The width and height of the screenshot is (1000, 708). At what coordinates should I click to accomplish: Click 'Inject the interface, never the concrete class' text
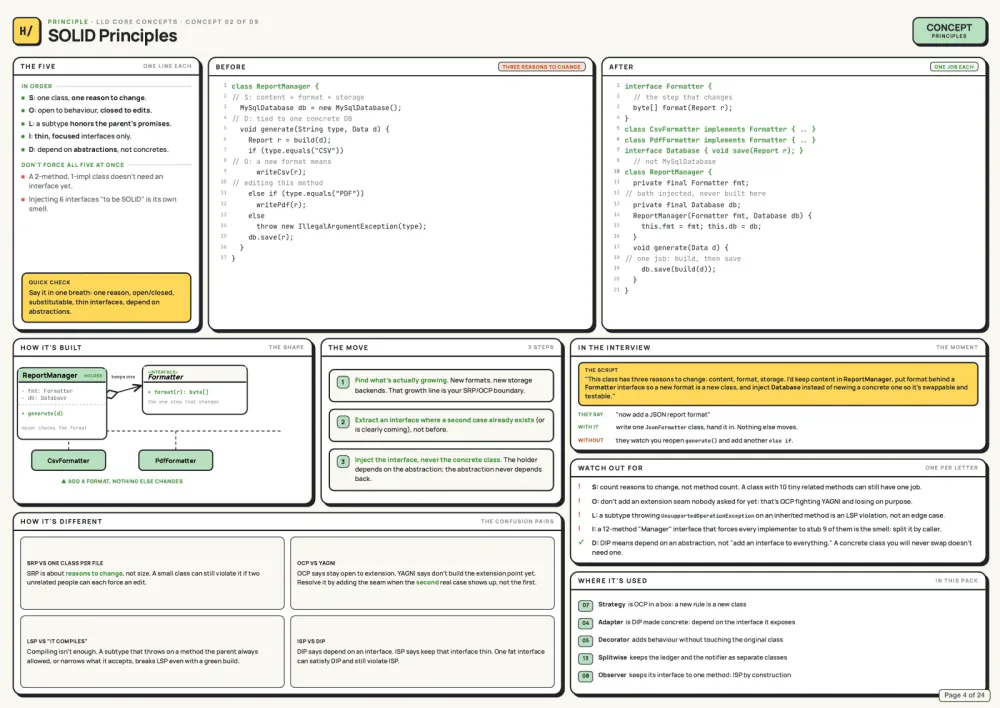[427, 459]
